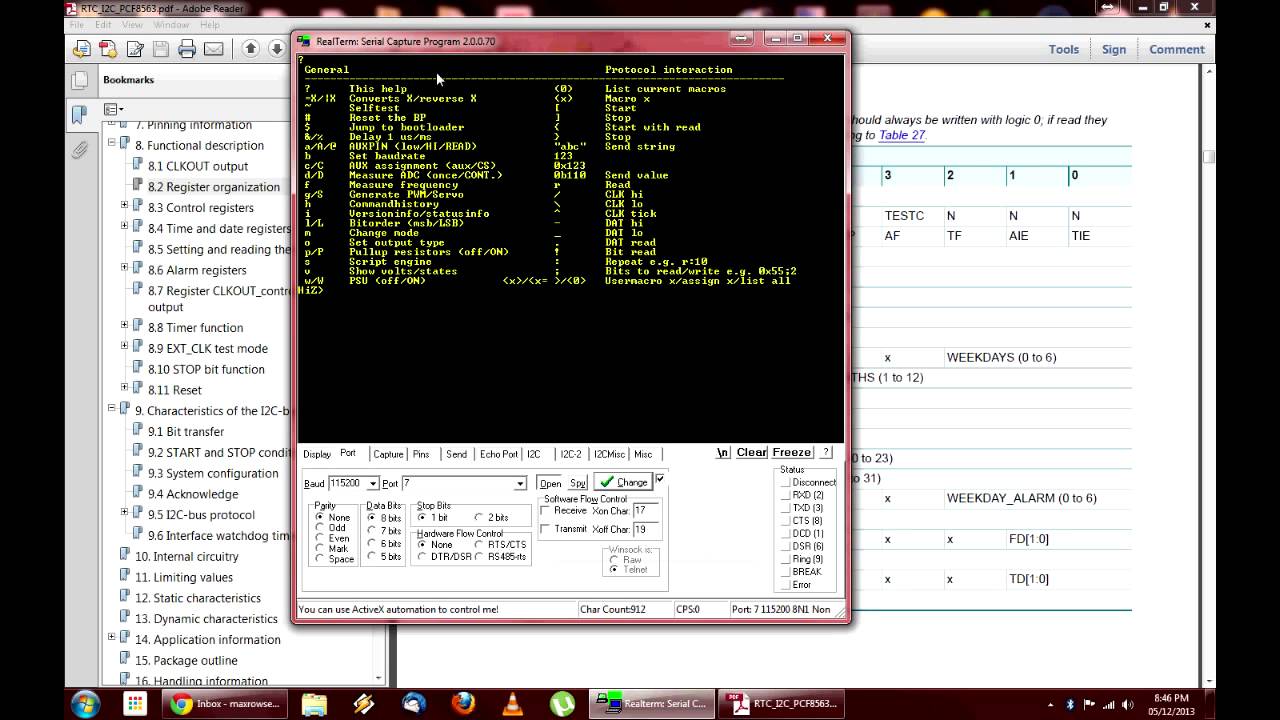The height and width of the screenshot is (720, 1280).
Task: Click the RealTerm title bar application icon
Action: [305, 41]
